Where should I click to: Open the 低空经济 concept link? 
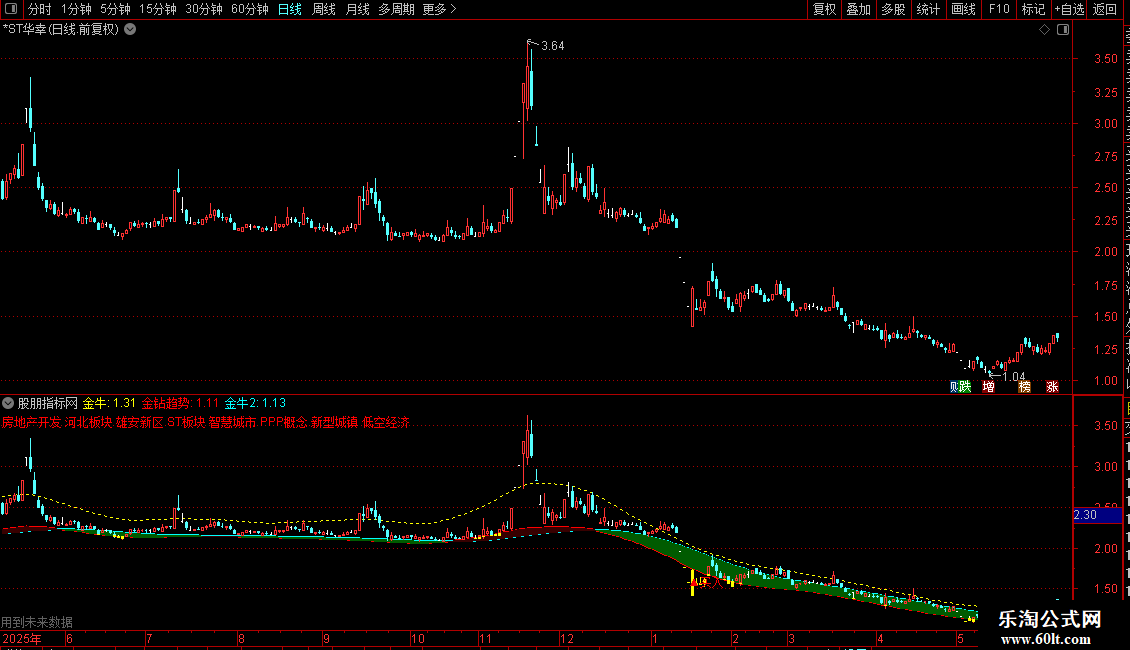(386, 422)
